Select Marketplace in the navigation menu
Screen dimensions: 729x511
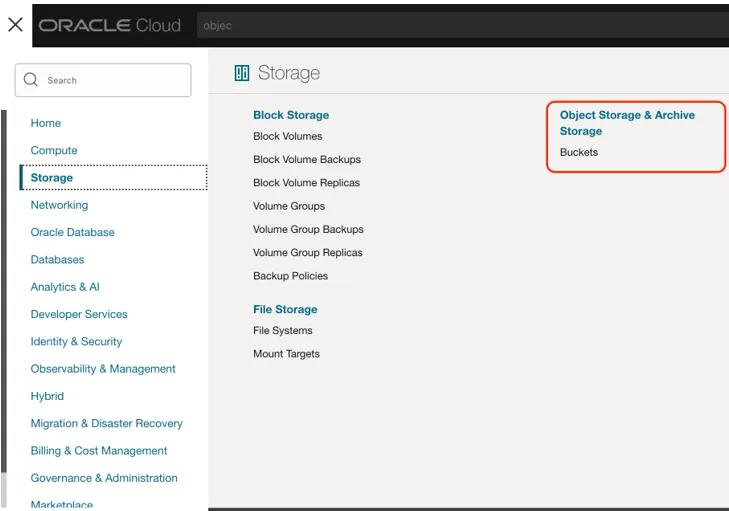(62, 504)
